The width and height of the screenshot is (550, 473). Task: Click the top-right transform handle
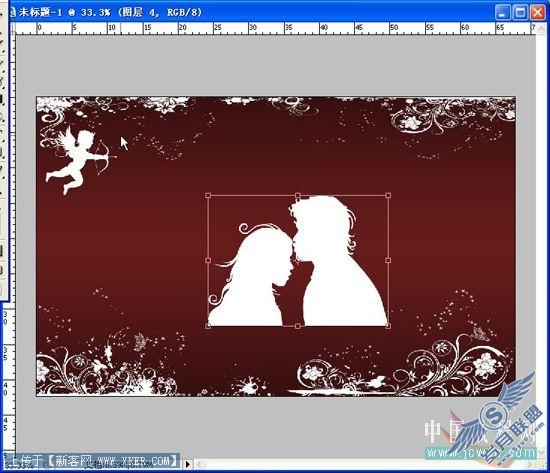click(x=388, y=195)
